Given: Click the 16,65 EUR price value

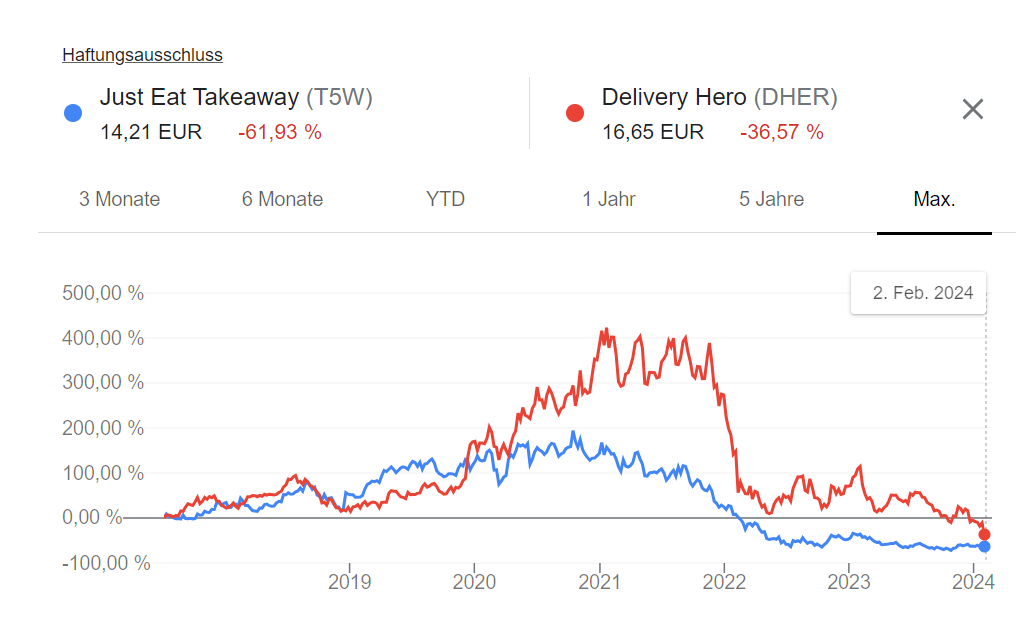Looking at the screenshot, I should click(x=653, y=132).
